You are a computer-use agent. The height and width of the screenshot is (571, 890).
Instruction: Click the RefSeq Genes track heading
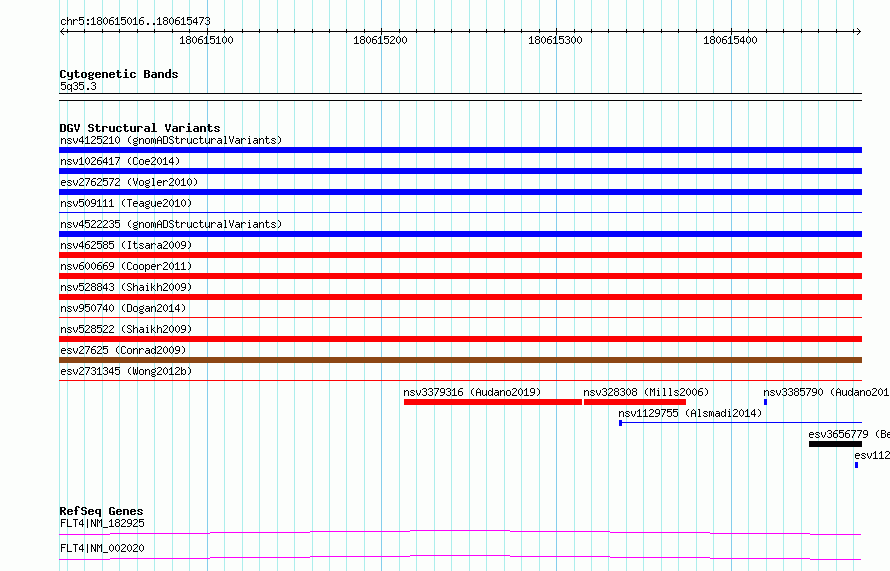pyautogui.click(x=101, y=511)
